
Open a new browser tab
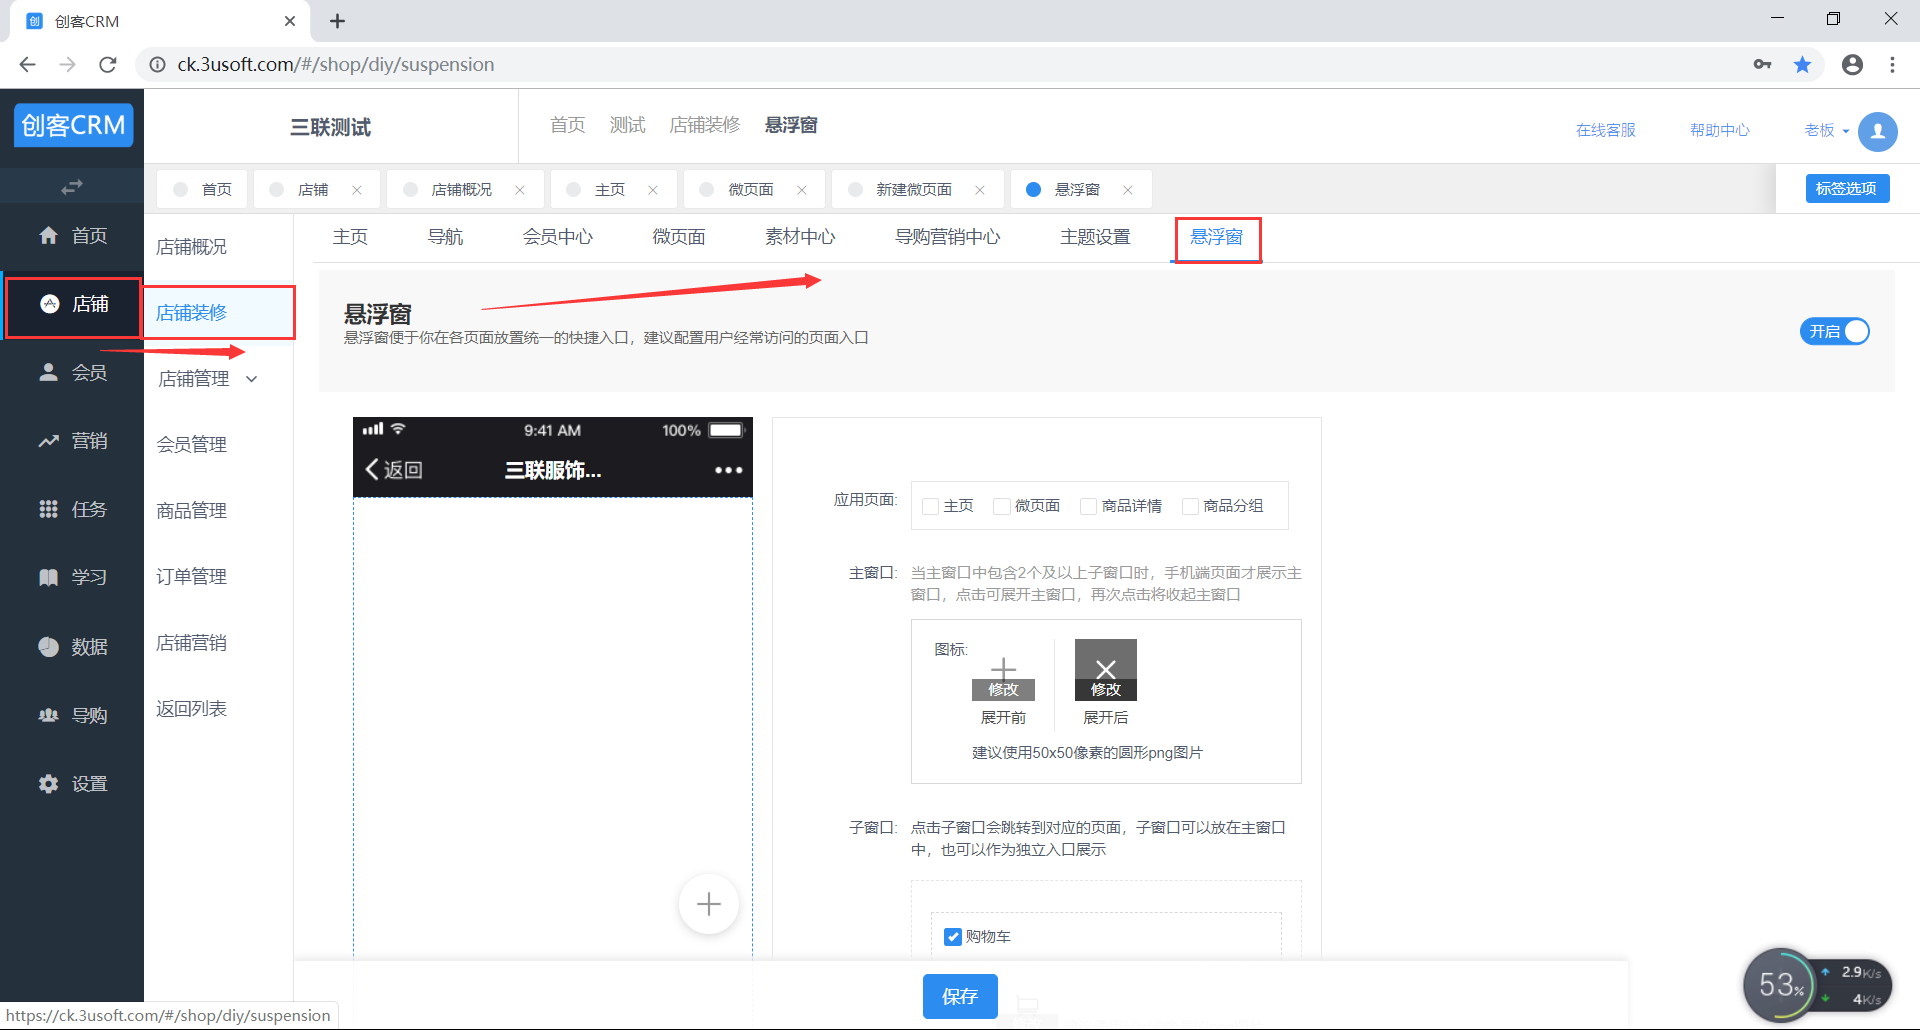(x=338, y=21)
